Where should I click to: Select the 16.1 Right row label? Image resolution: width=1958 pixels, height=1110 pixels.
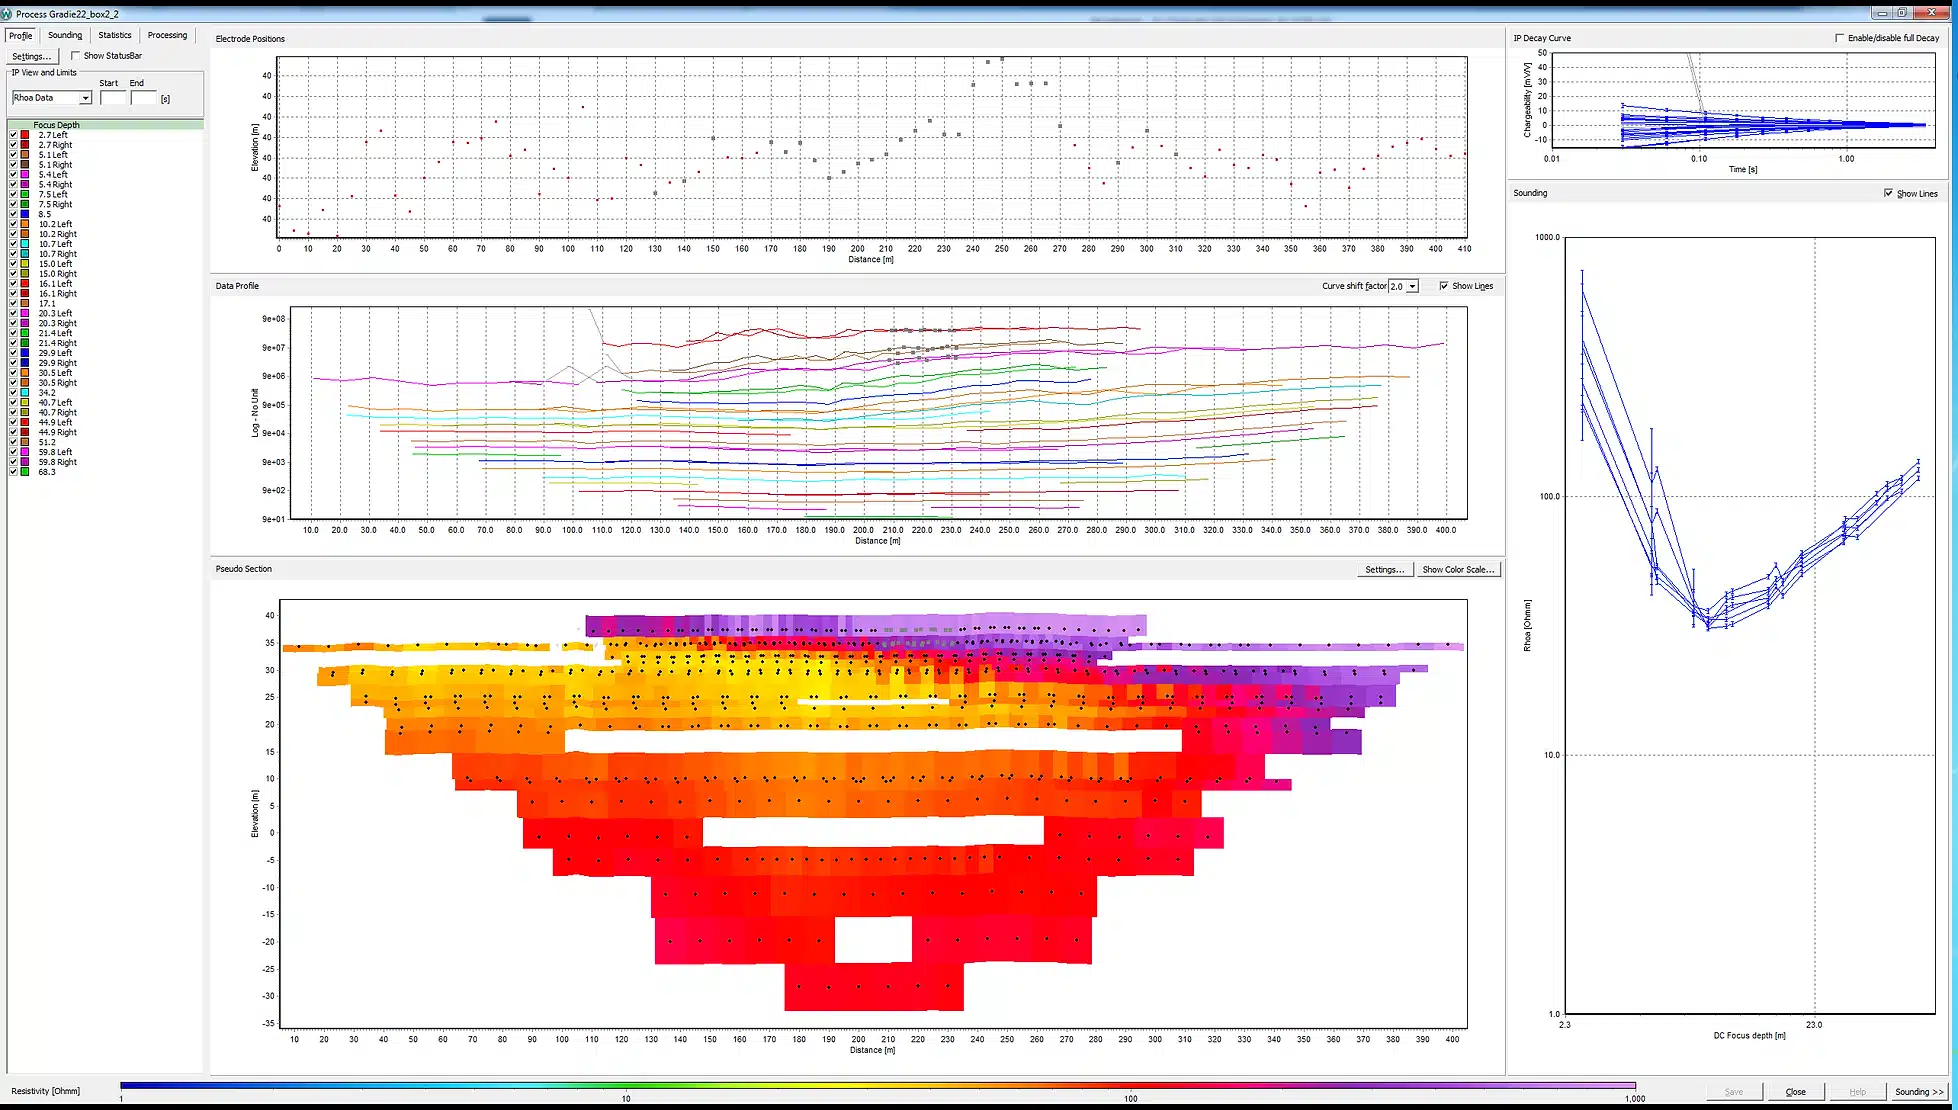pos(58,294)
